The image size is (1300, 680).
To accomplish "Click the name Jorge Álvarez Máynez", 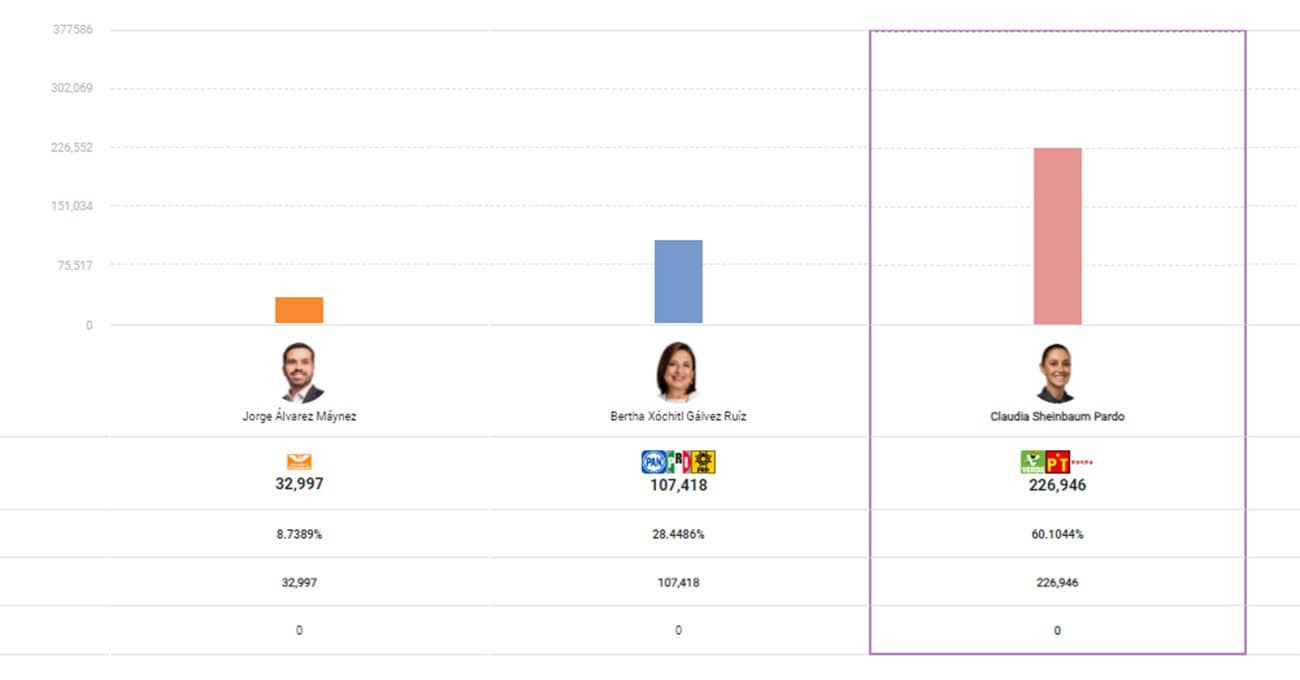I will pos(299,417).
